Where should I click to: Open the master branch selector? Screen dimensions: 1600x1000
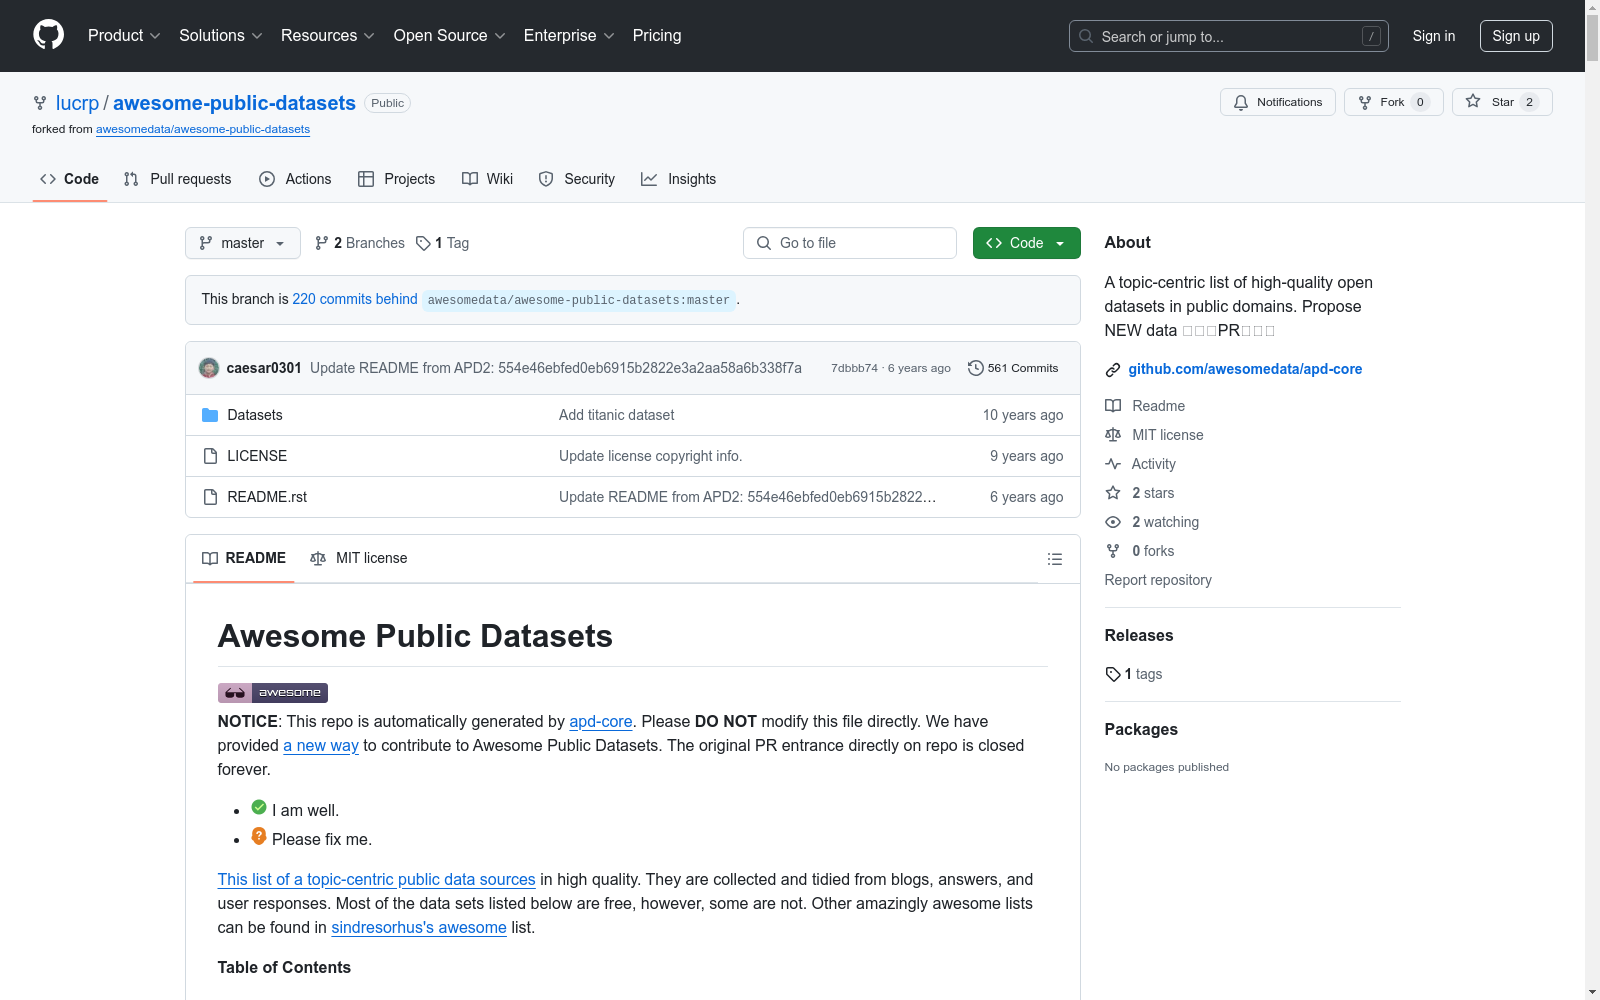click(242, 243)
